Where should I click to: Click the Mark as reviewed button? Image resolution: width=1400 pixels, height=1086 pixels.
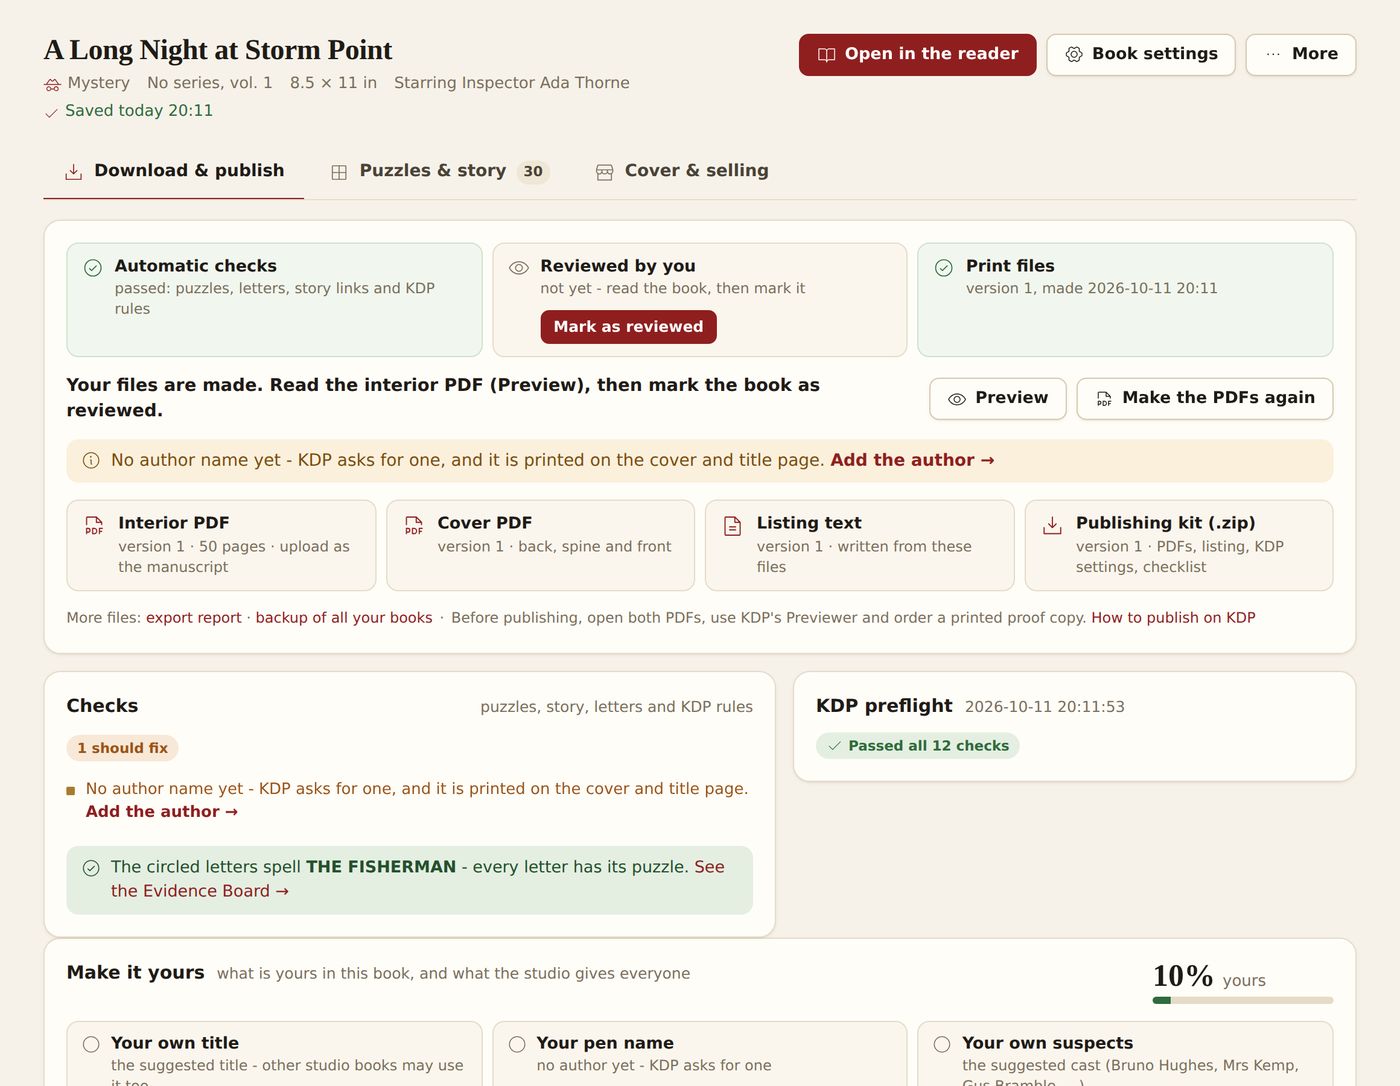tap(628, 327)
